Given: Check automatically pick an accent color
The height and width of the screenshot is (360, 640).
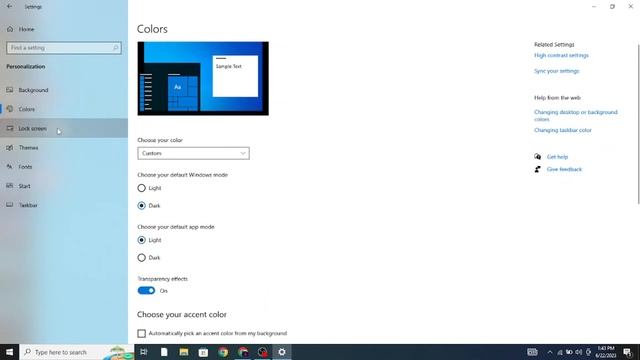Looking at the screenshot, I should (141, 333).
